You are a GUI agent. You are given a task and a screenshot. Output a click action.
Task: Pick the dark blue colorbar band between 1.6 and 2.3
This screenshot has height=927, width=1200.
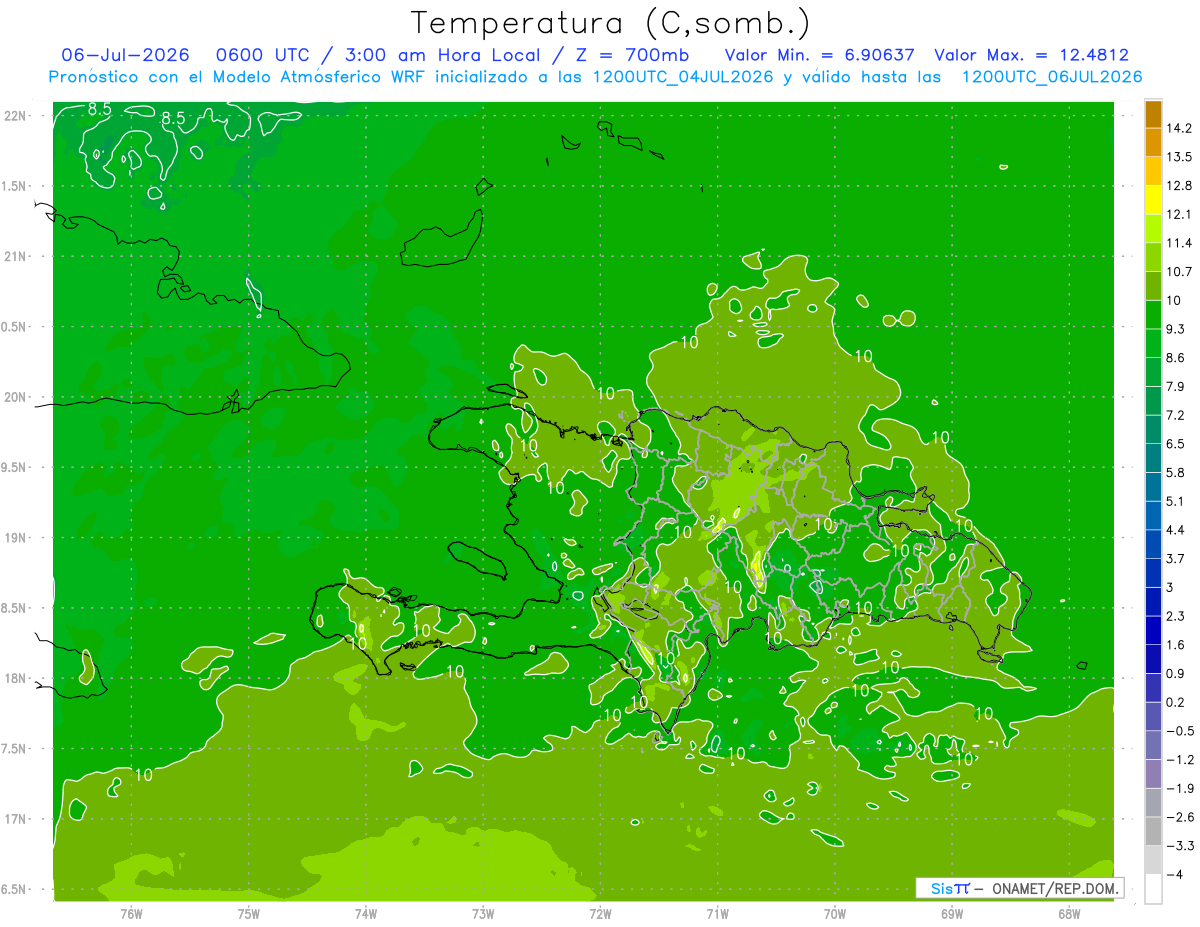1153,630
